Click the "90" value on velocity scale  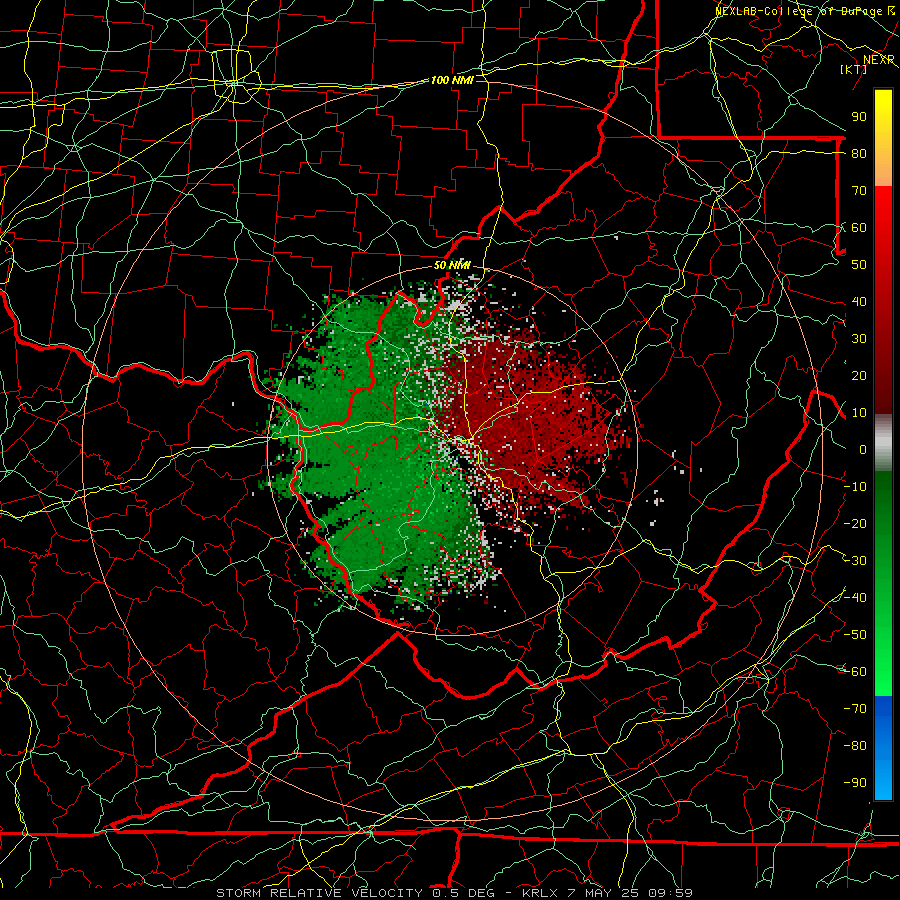(x=859, y=117)
